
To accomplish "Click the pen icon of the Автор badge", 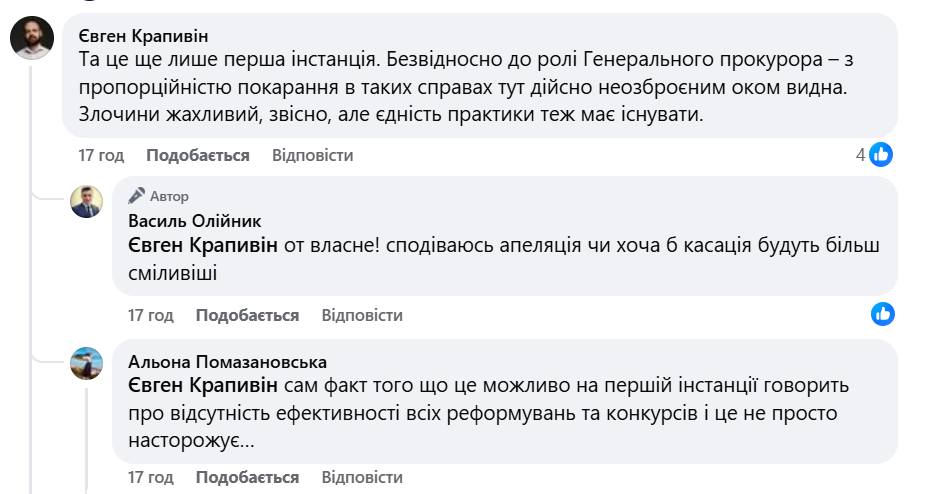I will [137, 196].
